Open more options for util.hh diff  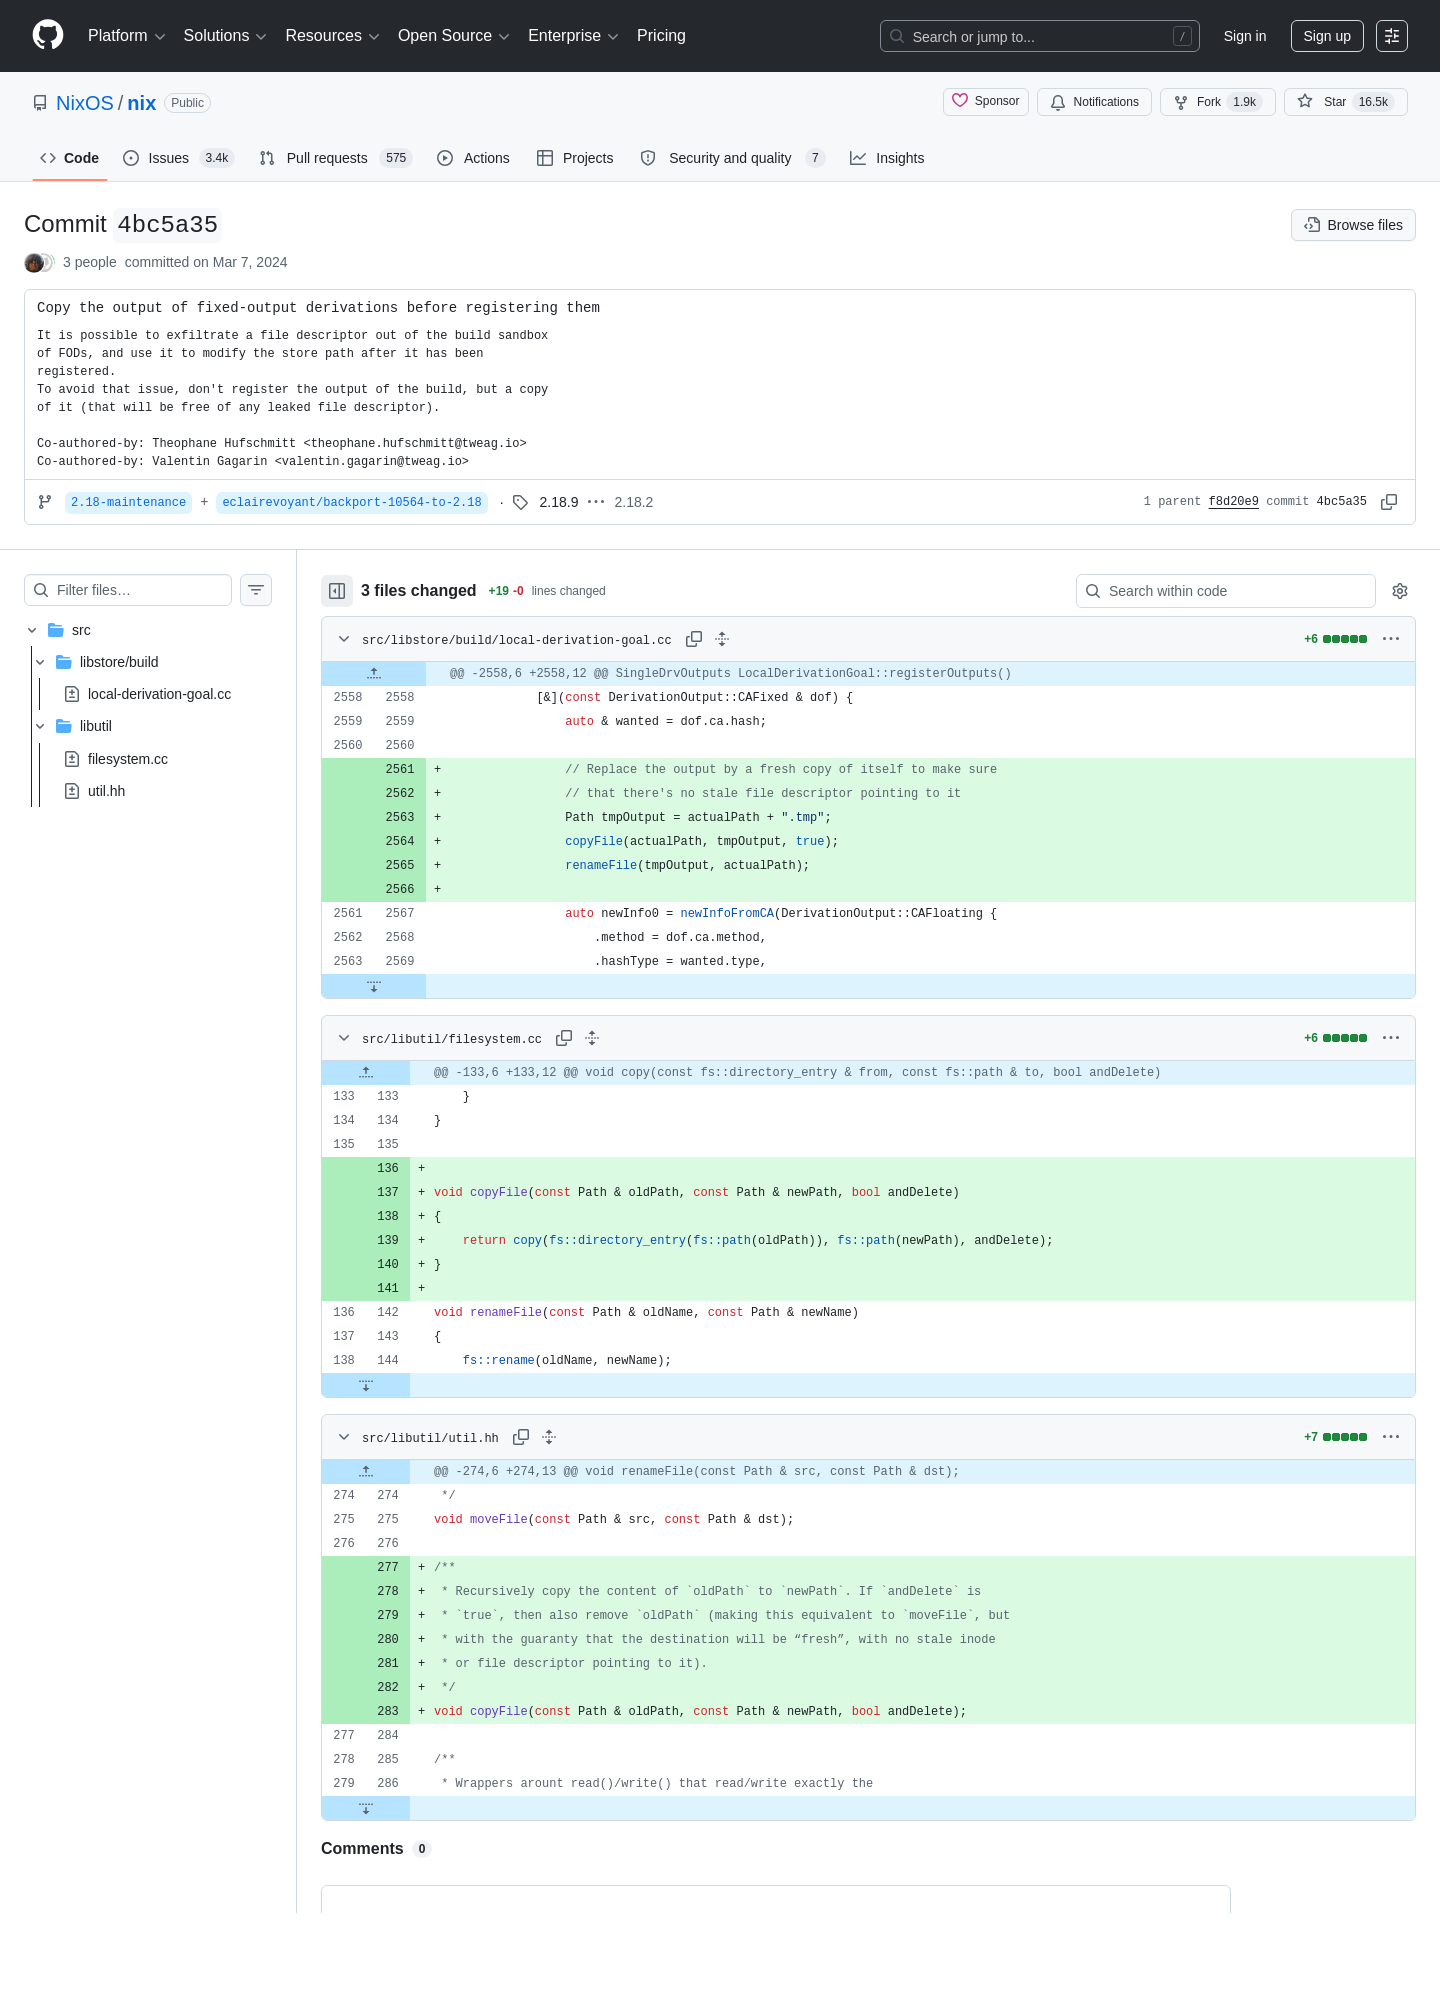click(x=1391, y=1437)
